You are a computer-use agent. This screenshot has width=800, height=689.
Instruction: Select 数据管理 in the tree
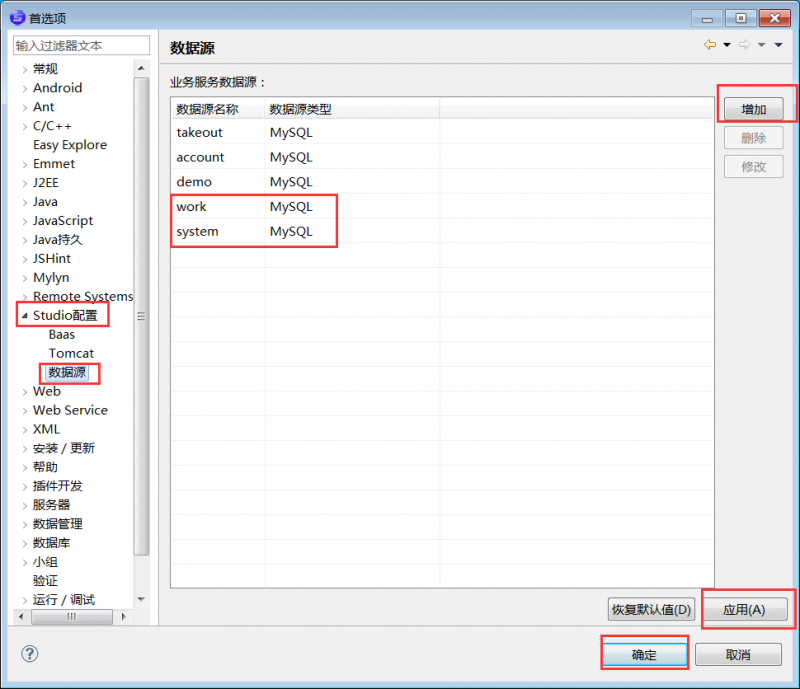pos(57,524)
